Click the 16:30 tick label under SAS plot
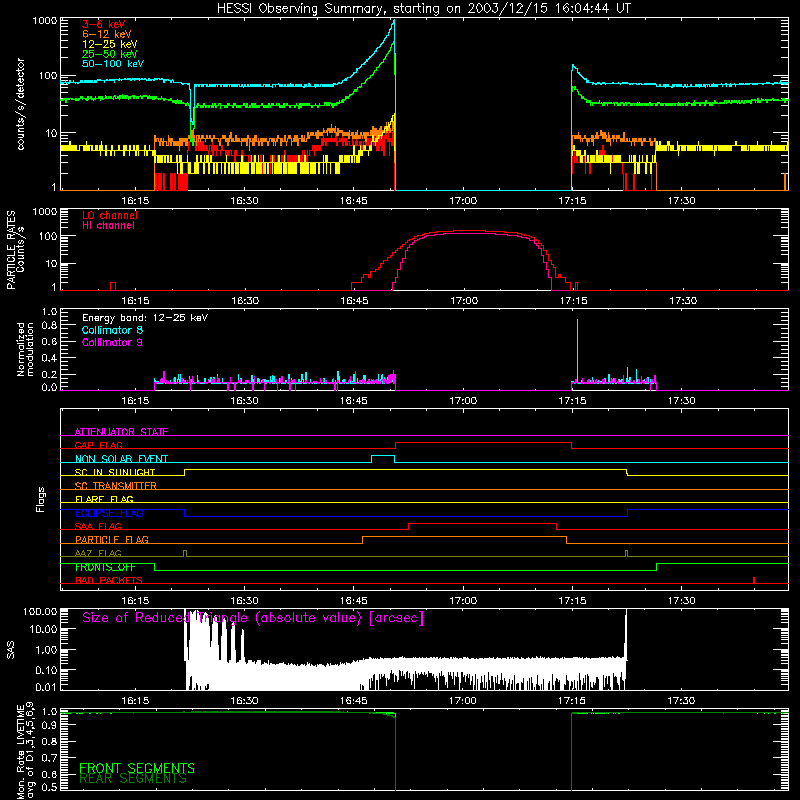The image size is (800, 800). (244, 701)
